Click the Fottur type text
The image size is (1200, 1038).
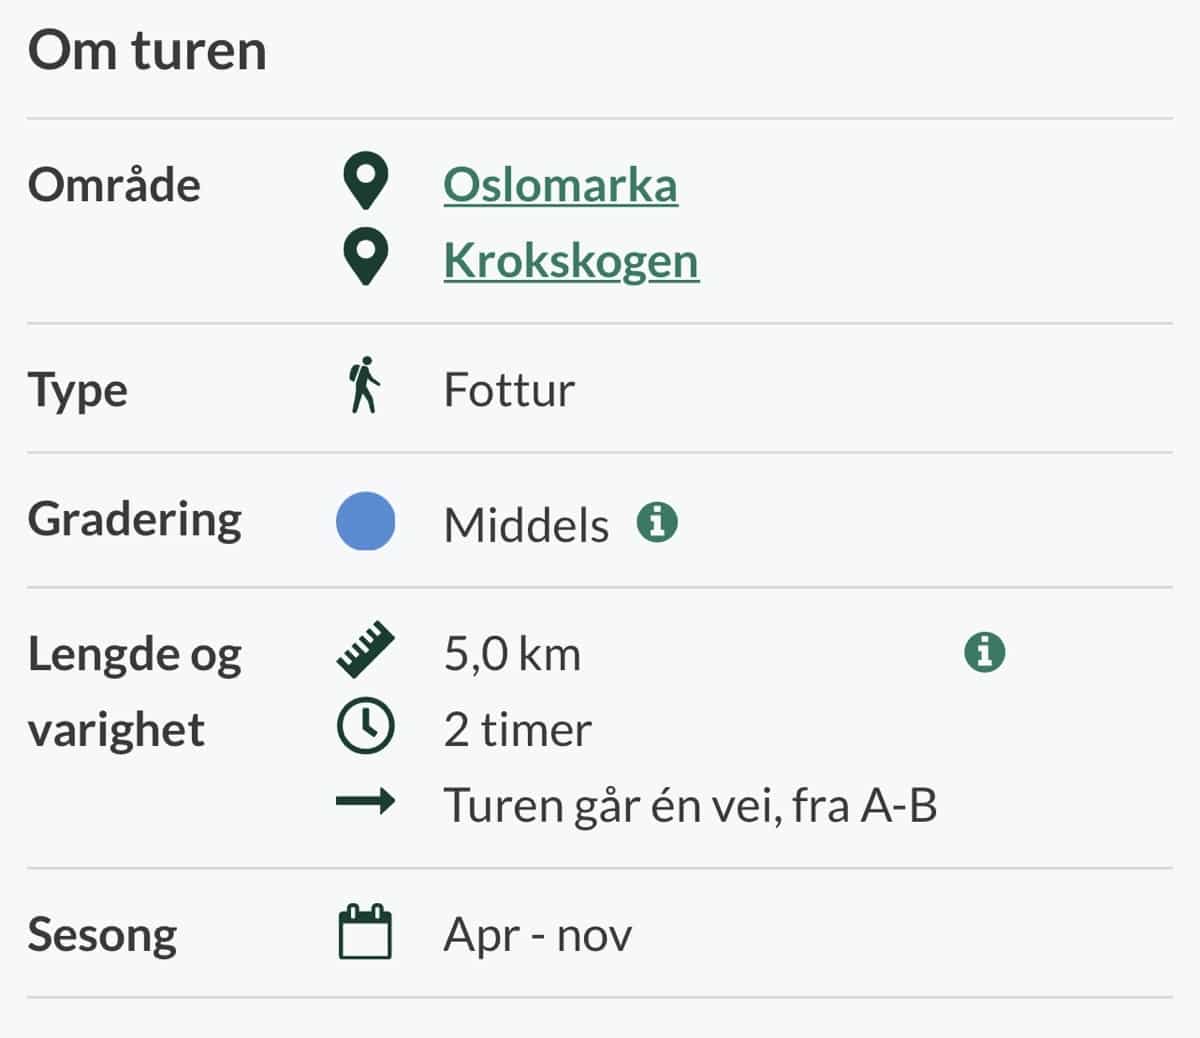(509, 389)
